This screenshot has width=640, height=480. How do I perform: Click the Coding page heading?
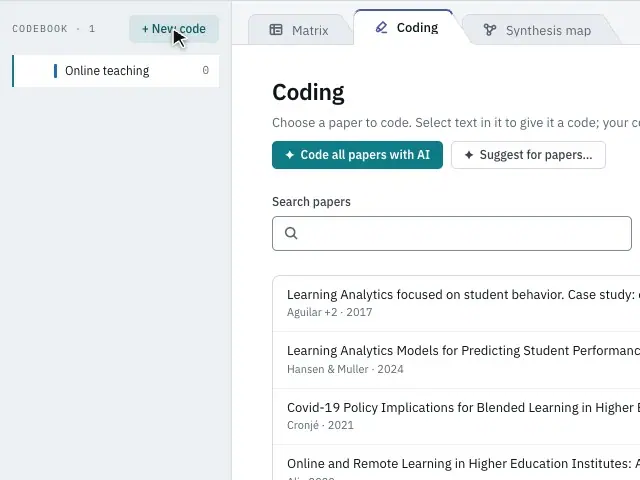pos(308,92)
